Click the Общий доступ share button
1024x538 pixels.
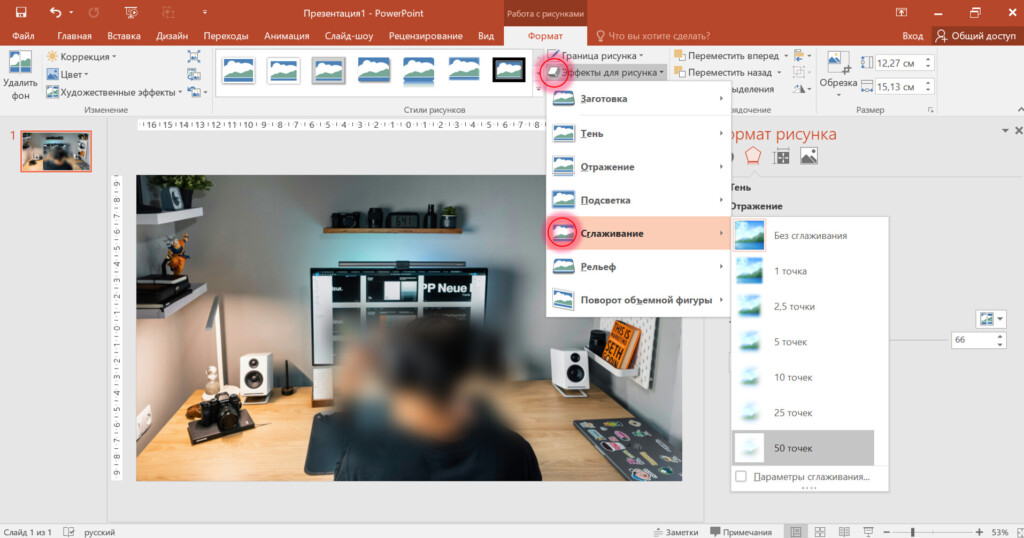tap(977, 35)
